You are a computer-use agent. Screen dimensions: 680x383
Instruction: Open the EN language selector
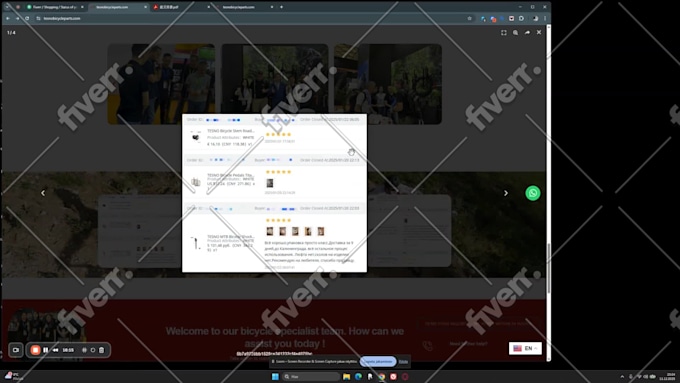pos(525,348)
